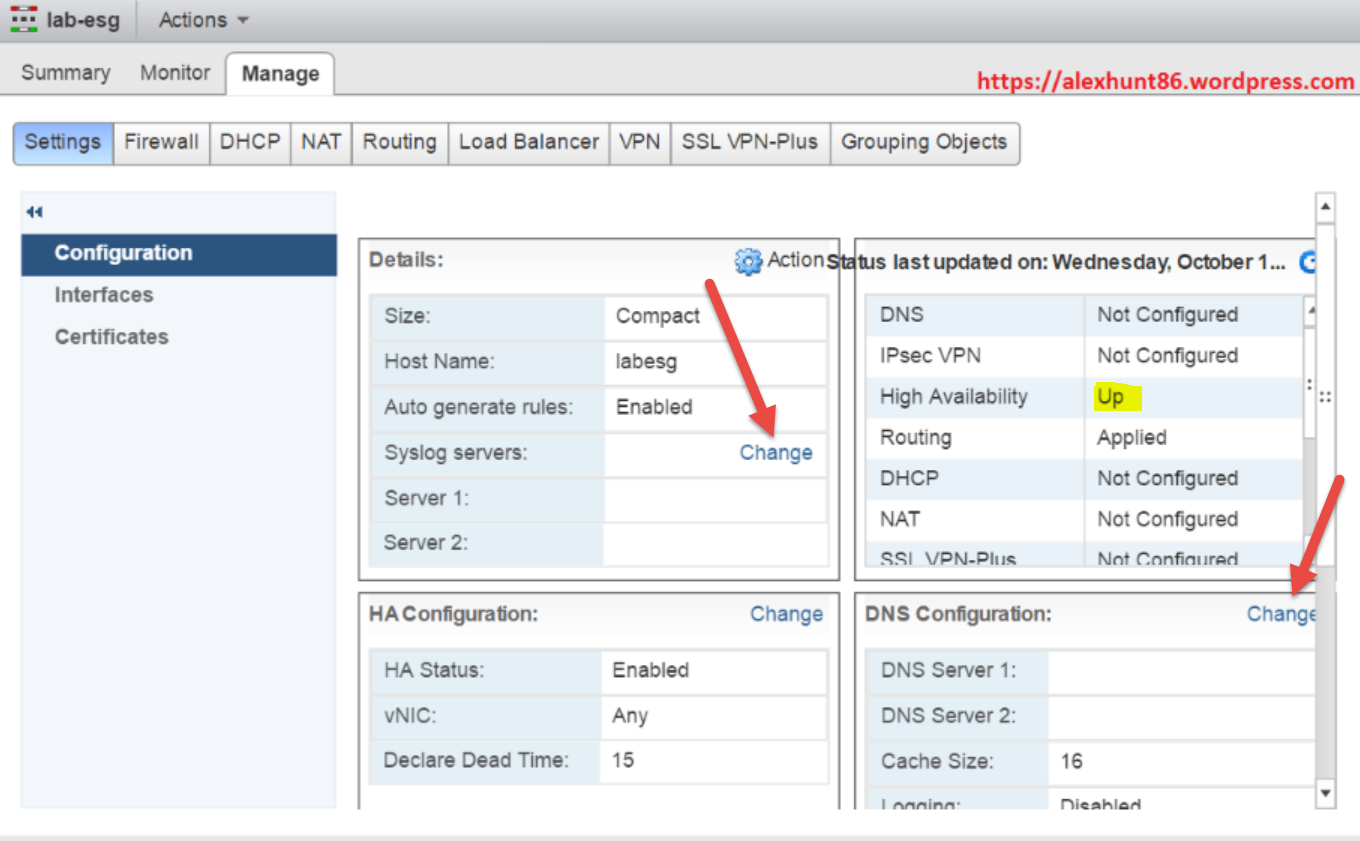Select the Routing tab

pyautogui.click(x=399, y=142)
